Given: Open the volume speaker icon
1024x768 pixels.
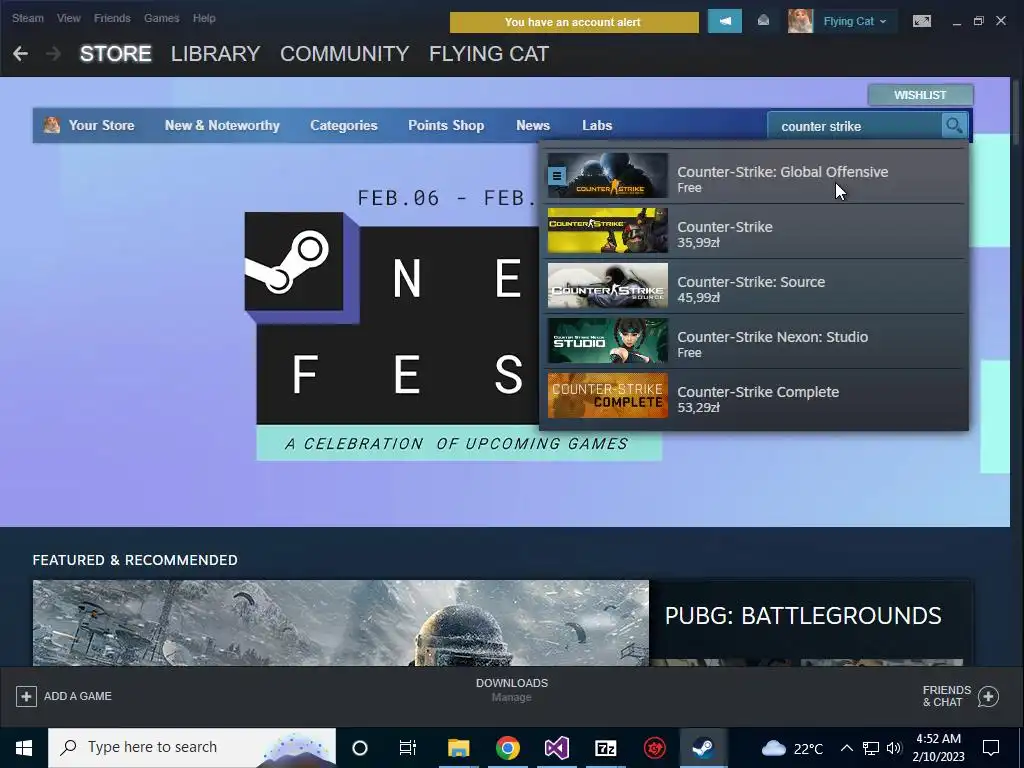Looking at the screenshot, I should tap(894, 748).
